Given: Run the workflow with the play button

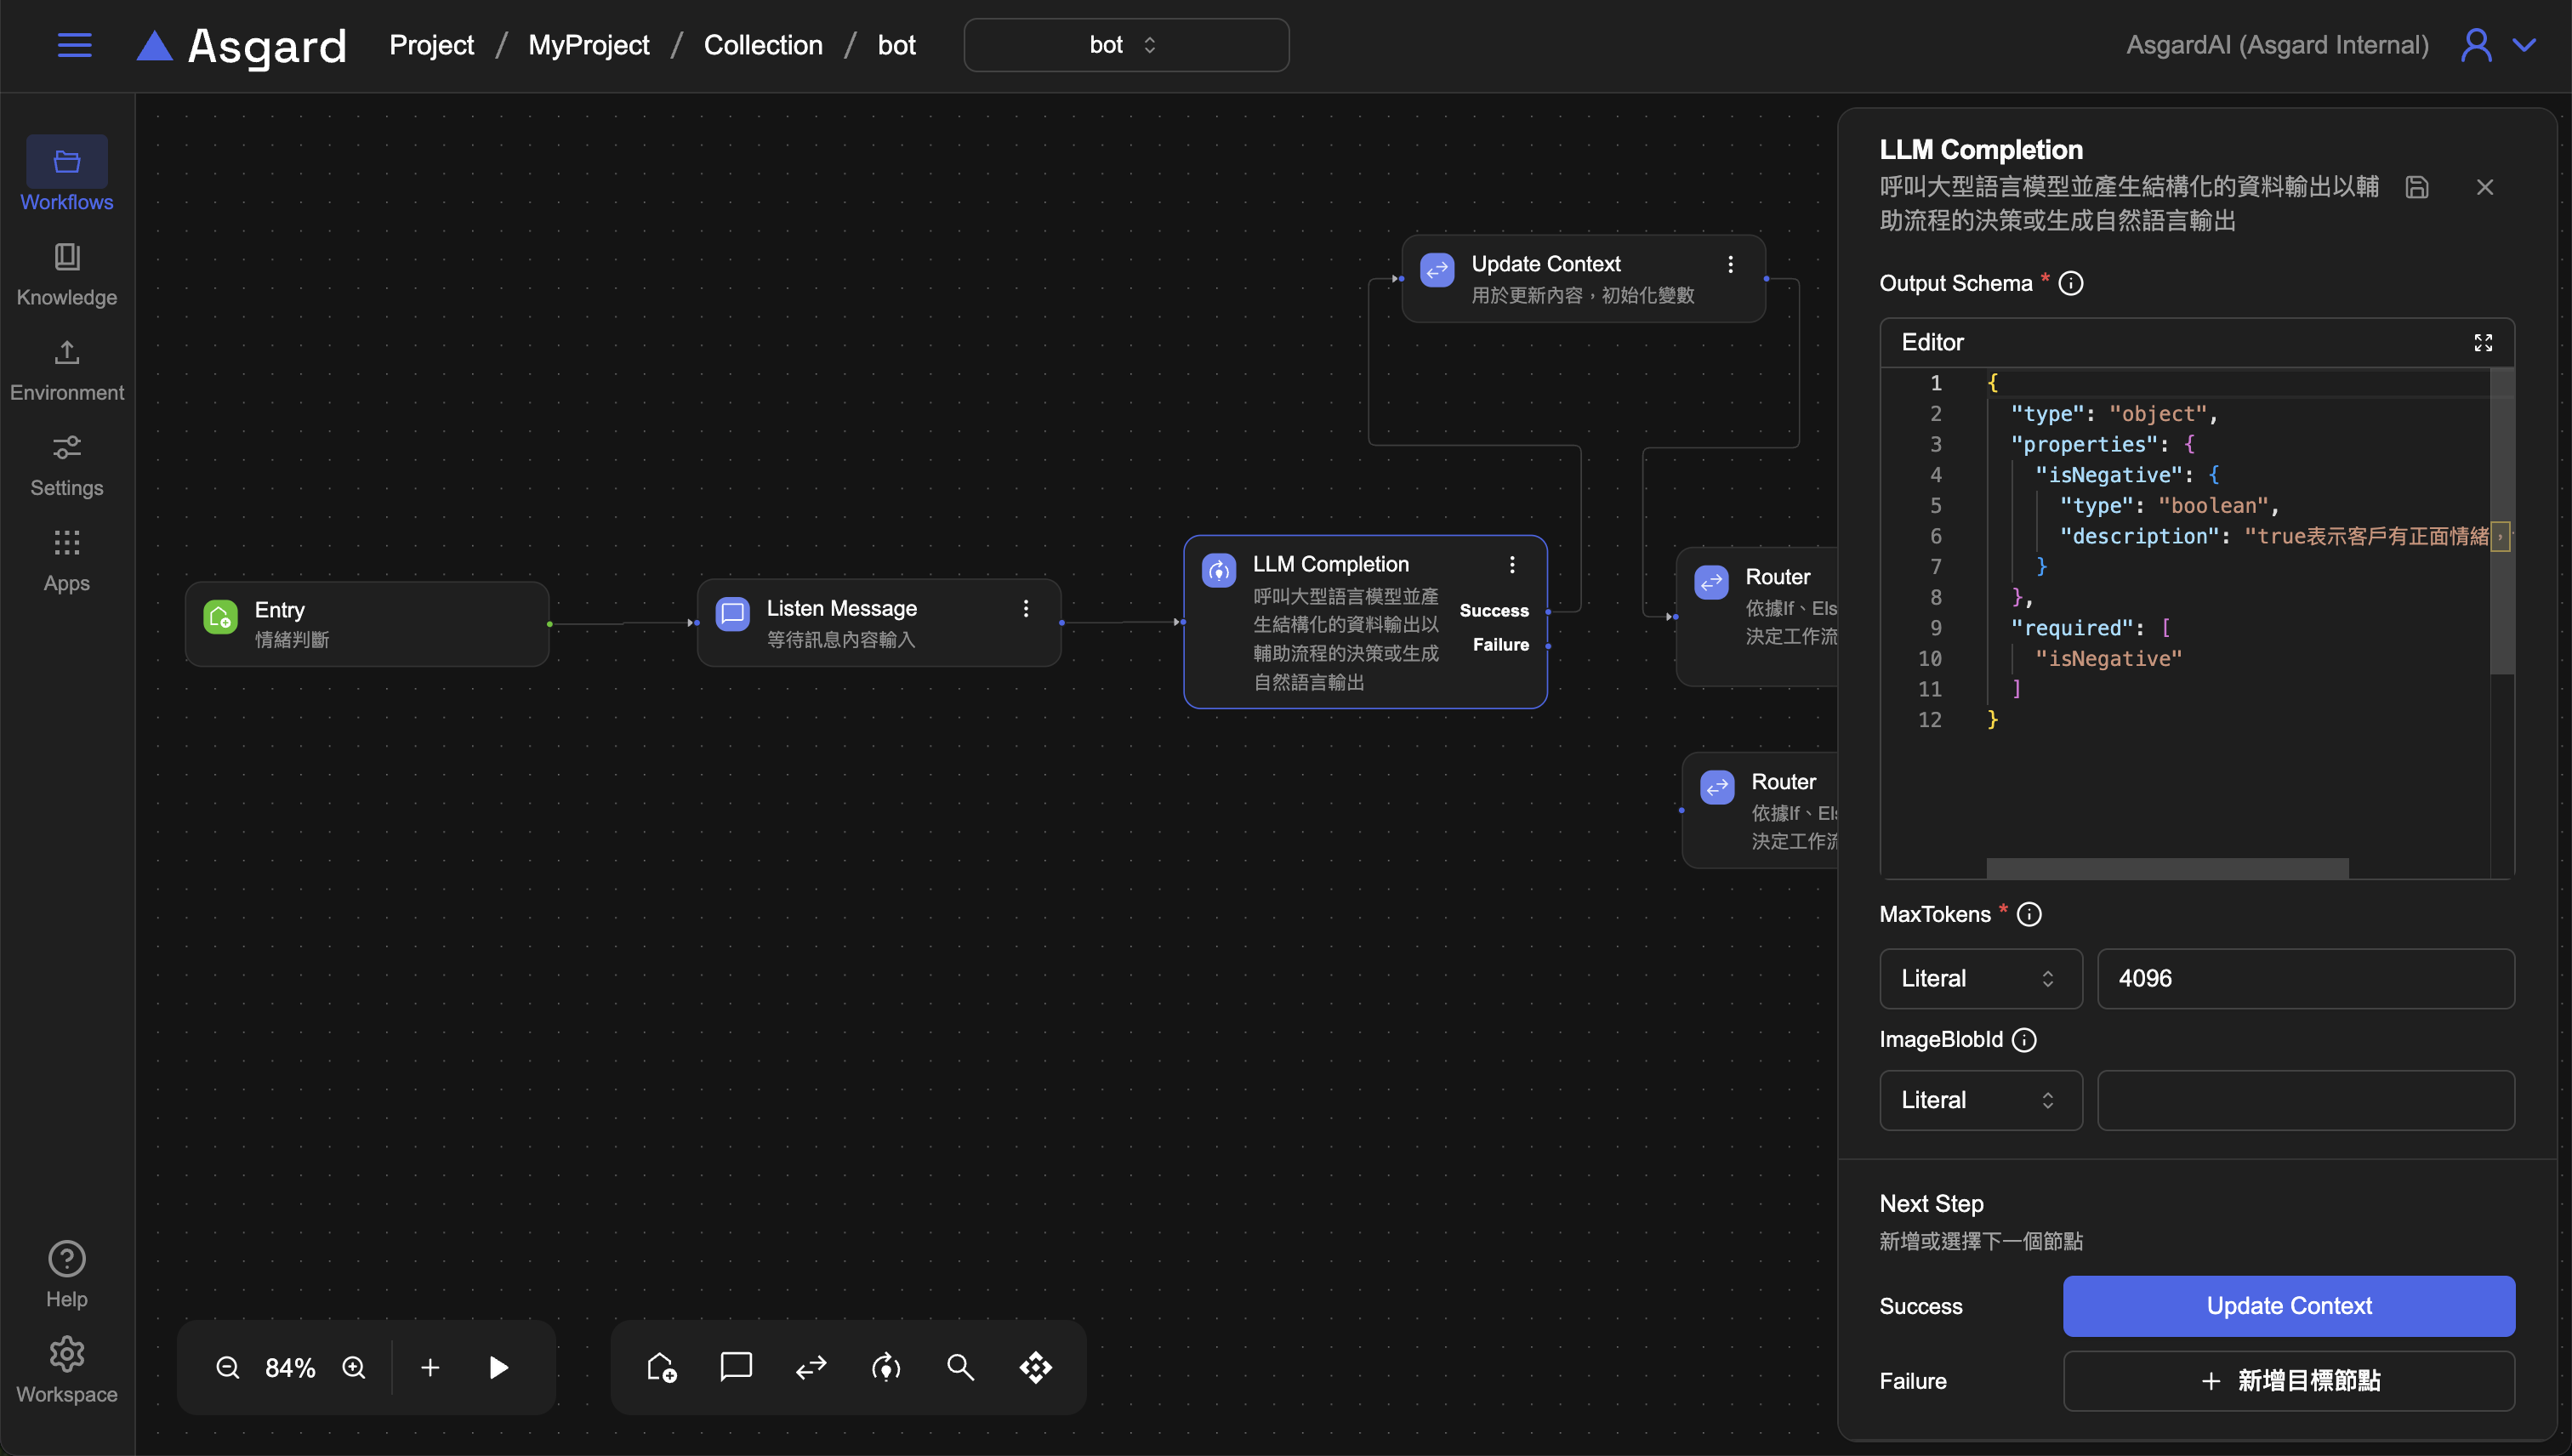Looking at the screenshot, I should click(x=498, y=1367).
